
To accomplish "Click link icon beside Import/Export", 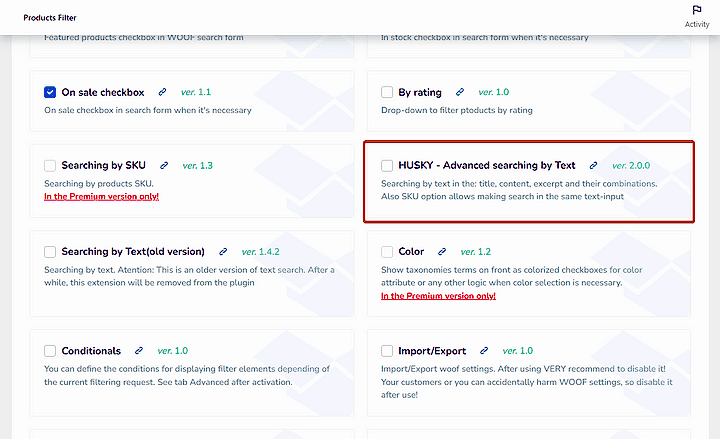I will (484, 351).
